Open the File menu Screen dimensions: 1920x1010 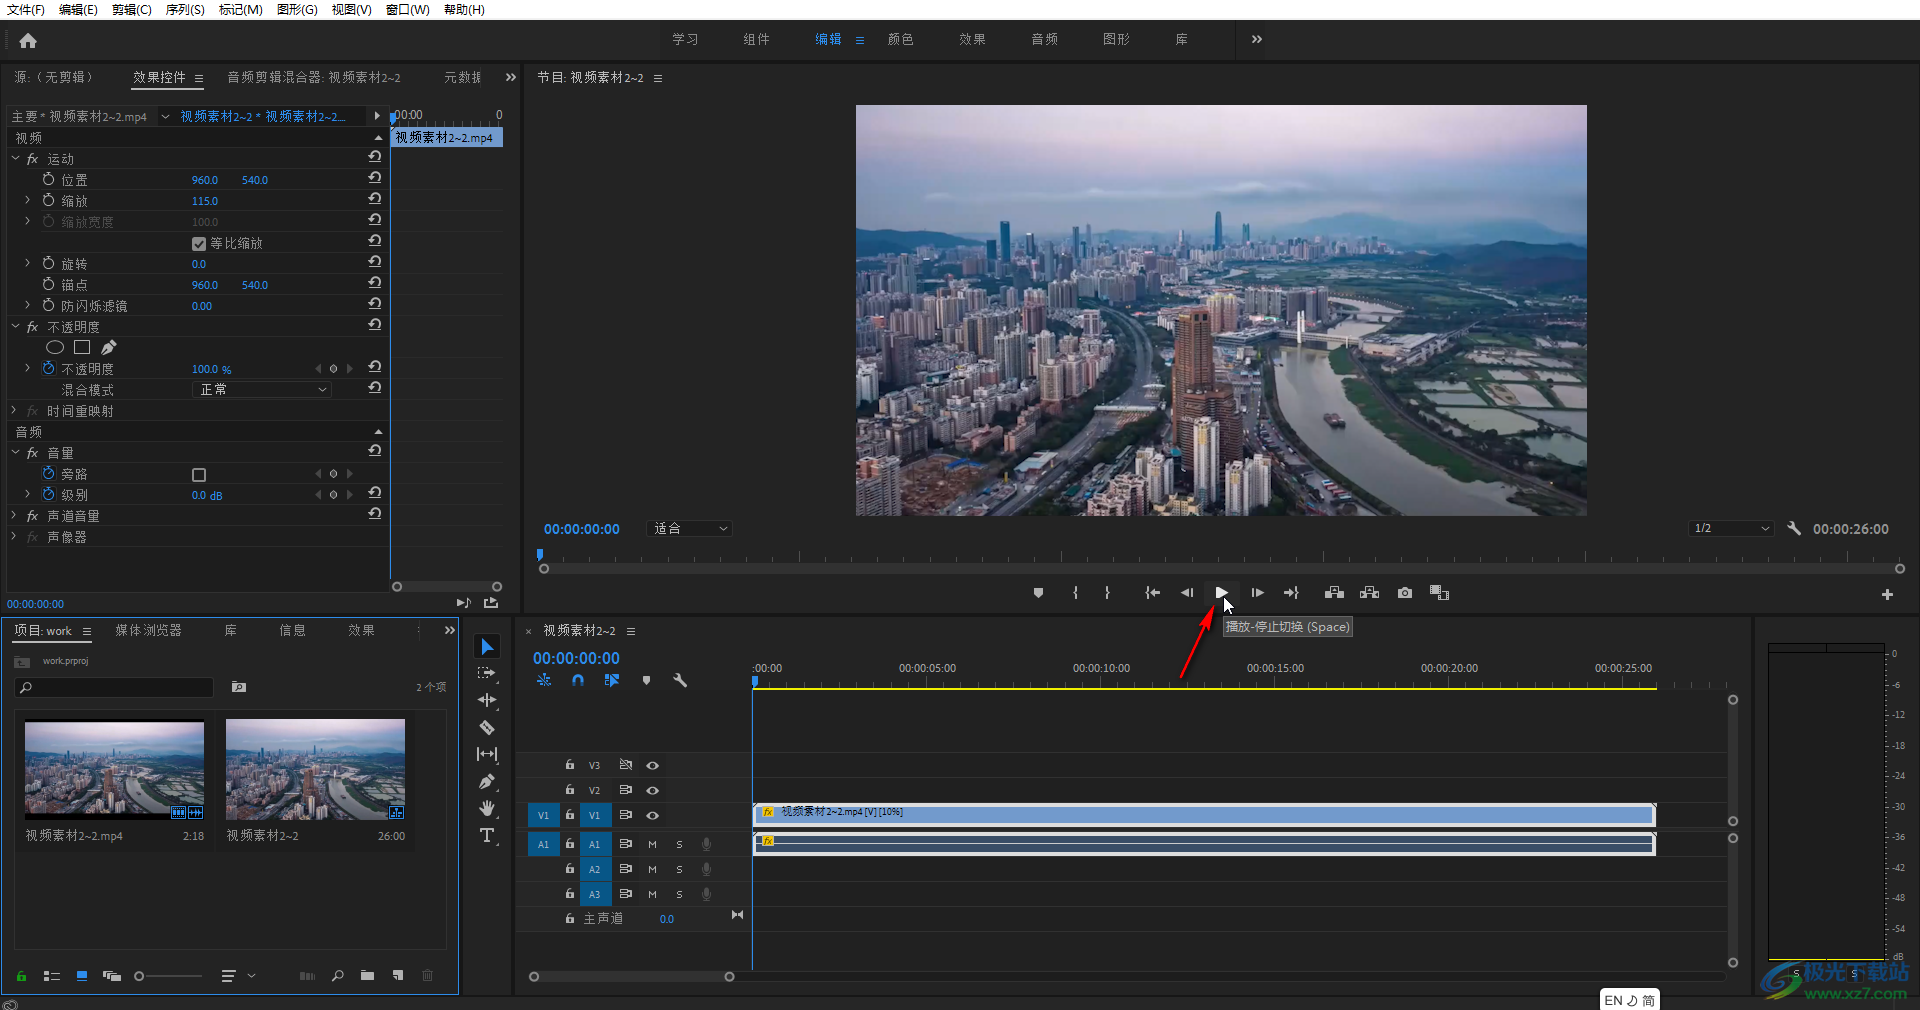(25, 9)
